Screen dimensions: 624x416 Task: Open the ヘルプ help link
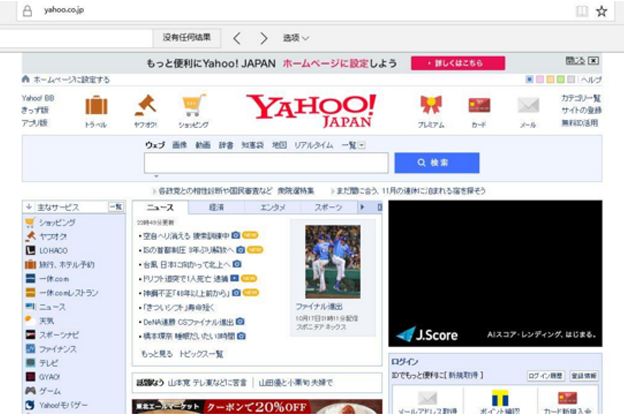pyautogui.click(x=591, y=80)
